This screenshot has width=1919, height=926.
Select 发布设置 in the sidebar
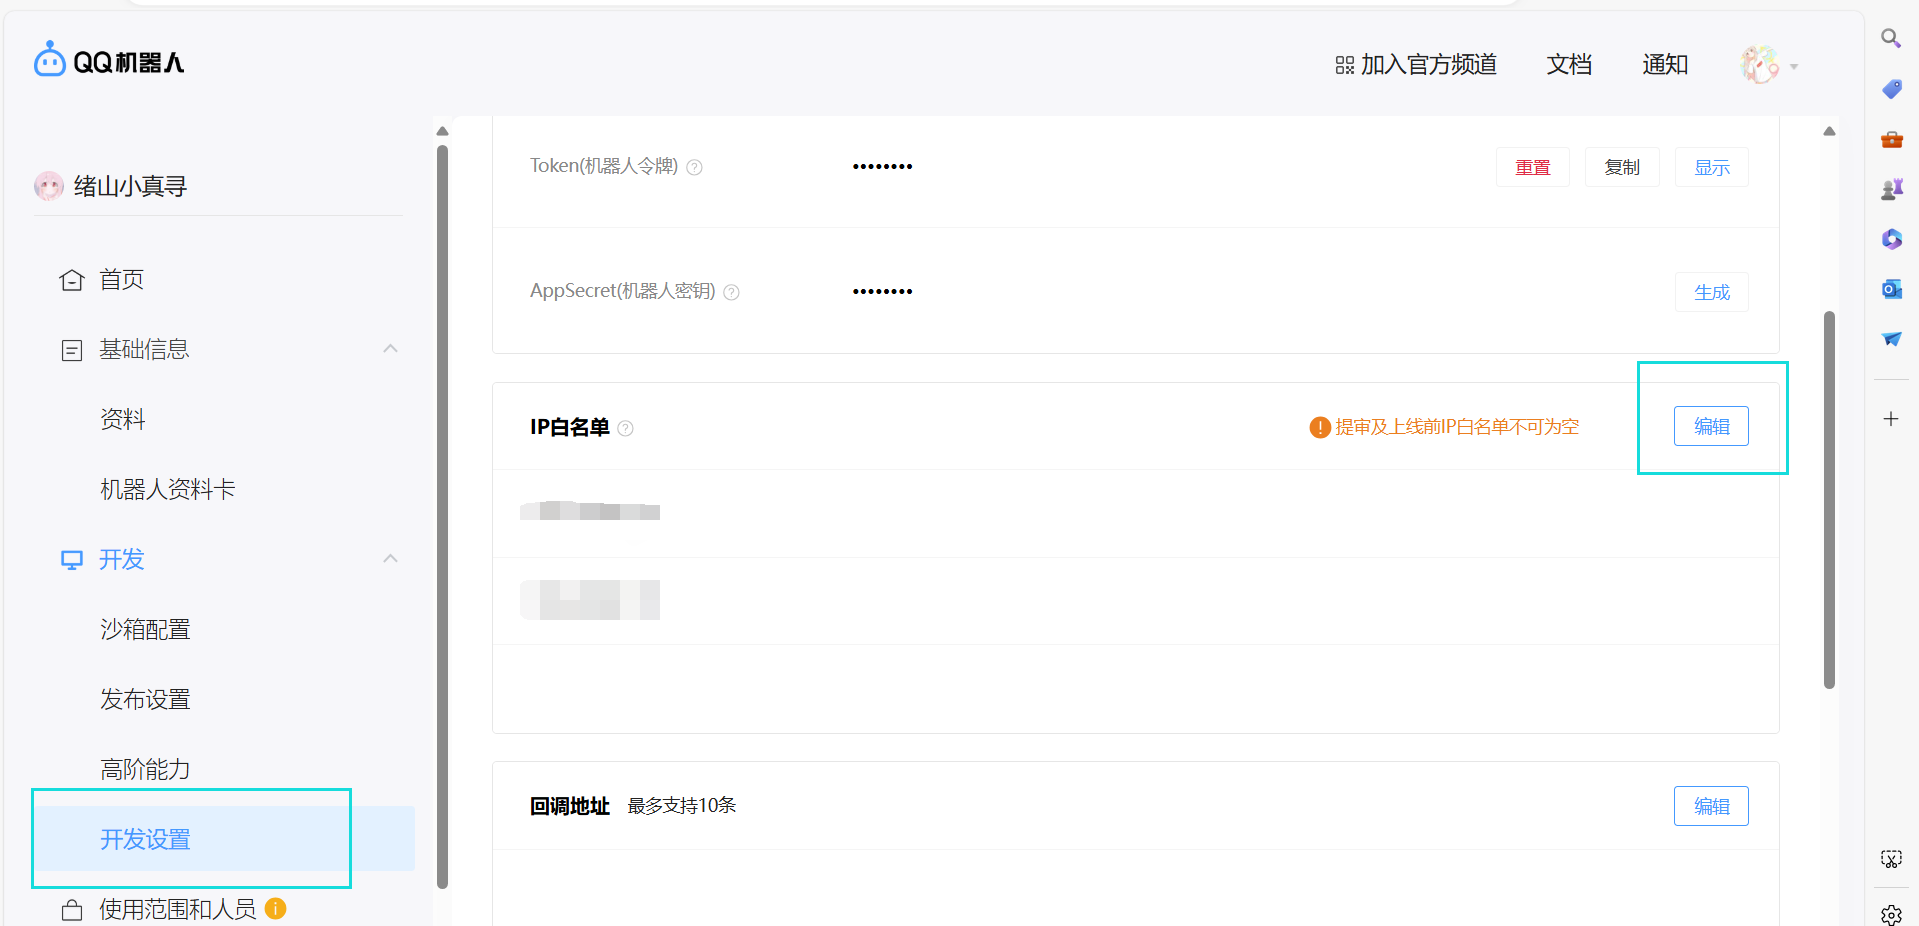145,699
